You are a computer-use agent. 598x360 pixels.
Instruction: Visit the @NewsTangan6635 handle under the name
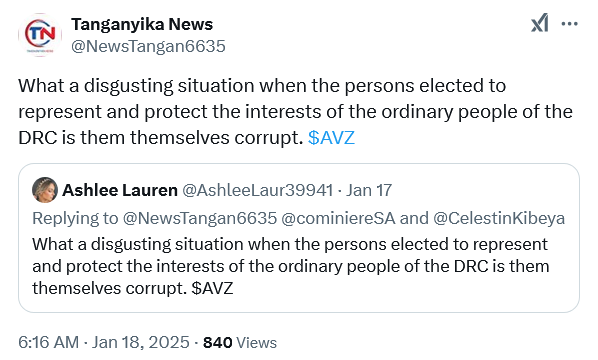(148, 46)
